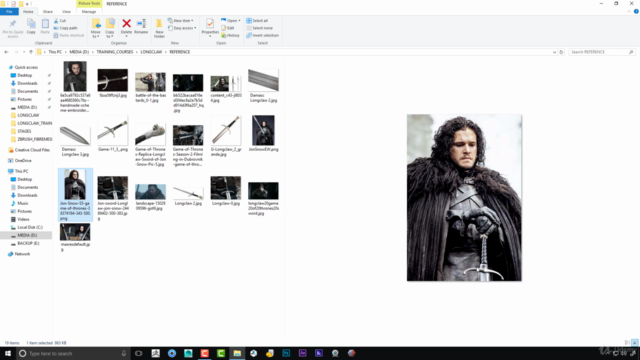Open Photoshop from the taskbar
Viewport: 640px width, 360px height.
[x=286, y=353]
